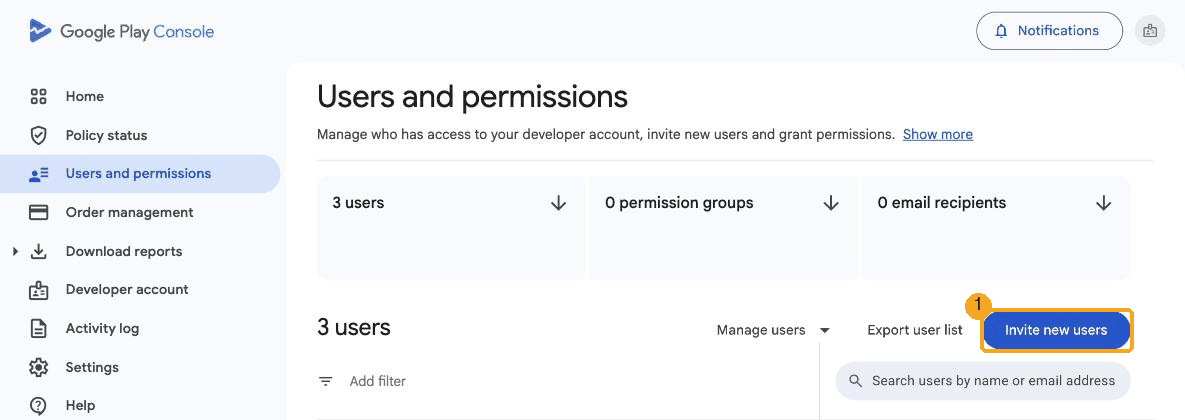
Task: Click the Home grid icon
Action: pyautogui.click(x=38, y=96)
